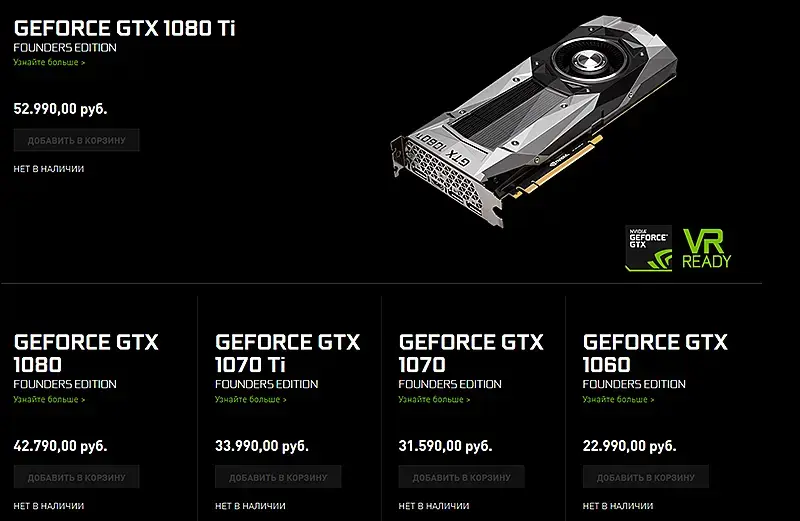Click the 52.990,00 руб. price
The height and width of the screenshot is (521, 800).
coord(60,109)
